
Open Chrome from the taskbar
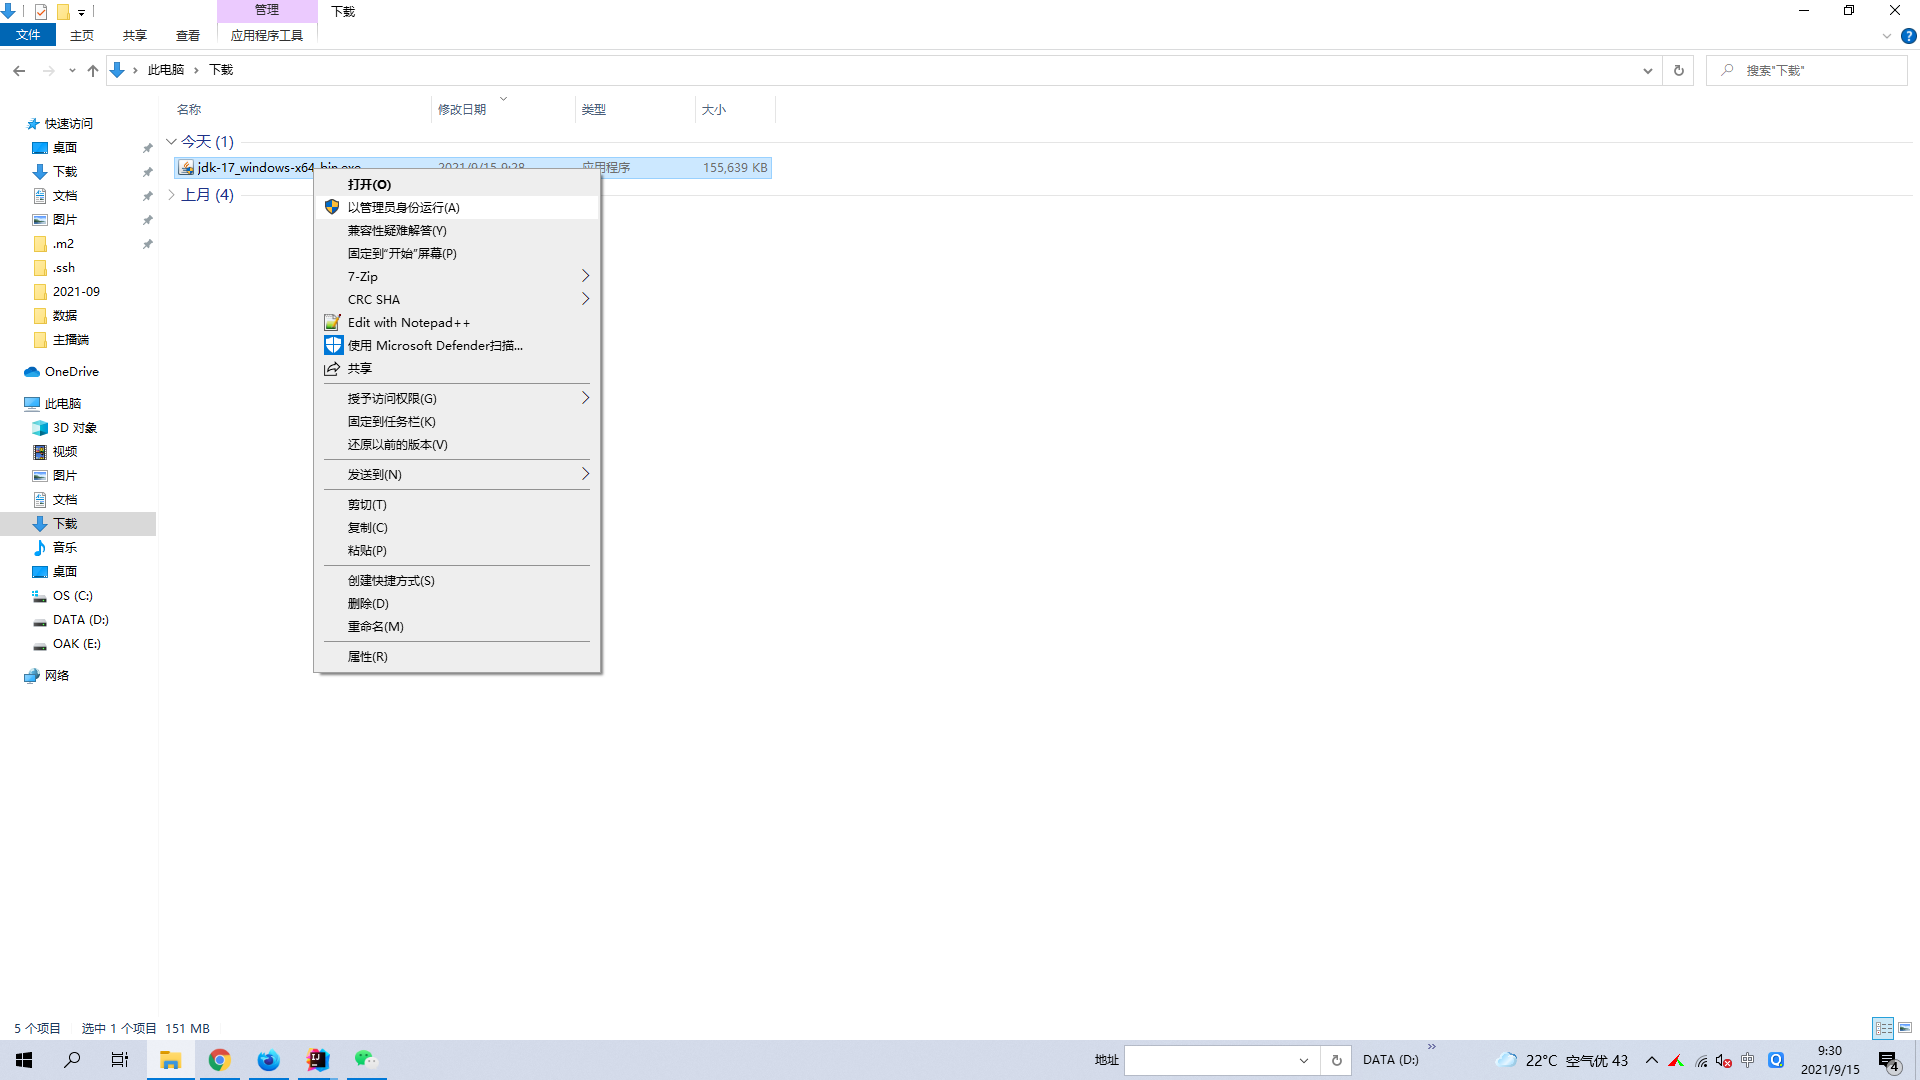pyautogui.click(x=219, y=1060)
